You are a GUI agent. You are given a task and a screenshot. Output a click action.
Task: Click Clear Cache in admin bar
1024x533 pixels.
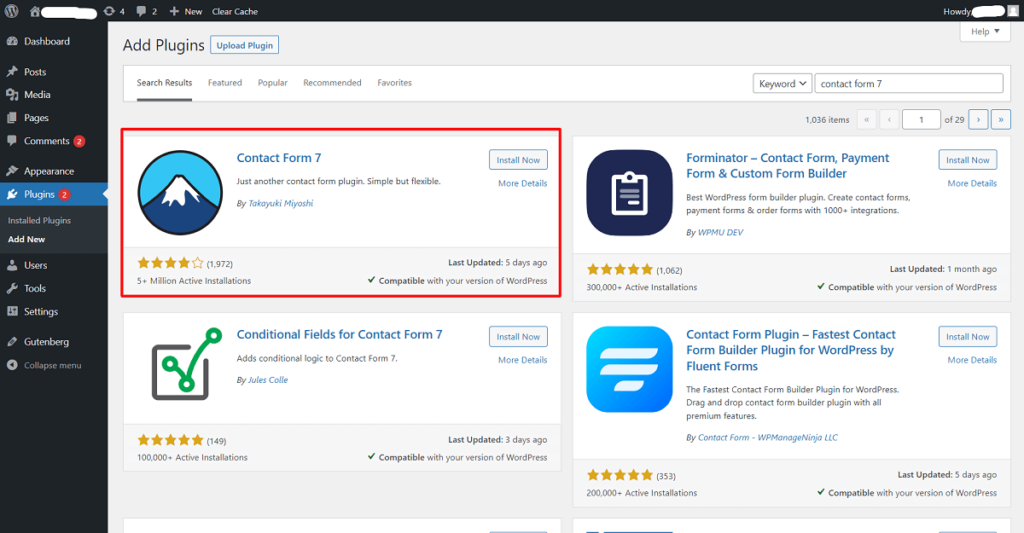click(234, 11)
